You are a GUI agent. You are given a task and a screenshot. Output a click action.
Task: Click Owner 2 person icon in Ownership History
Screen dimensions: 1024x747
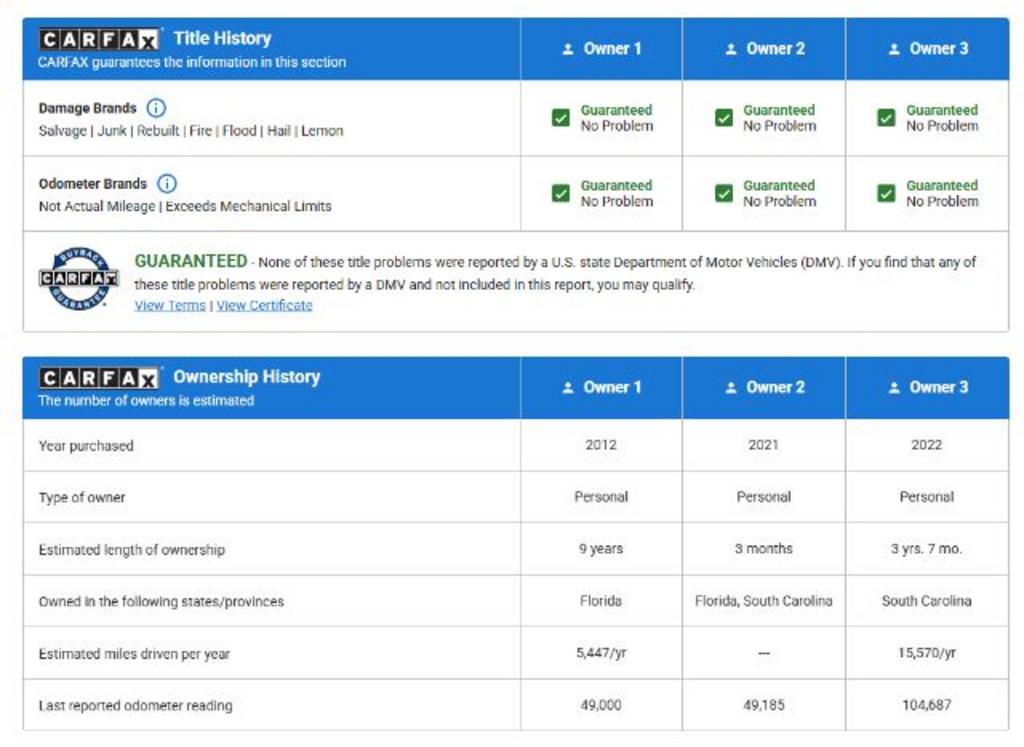click(x=731, y=387)
